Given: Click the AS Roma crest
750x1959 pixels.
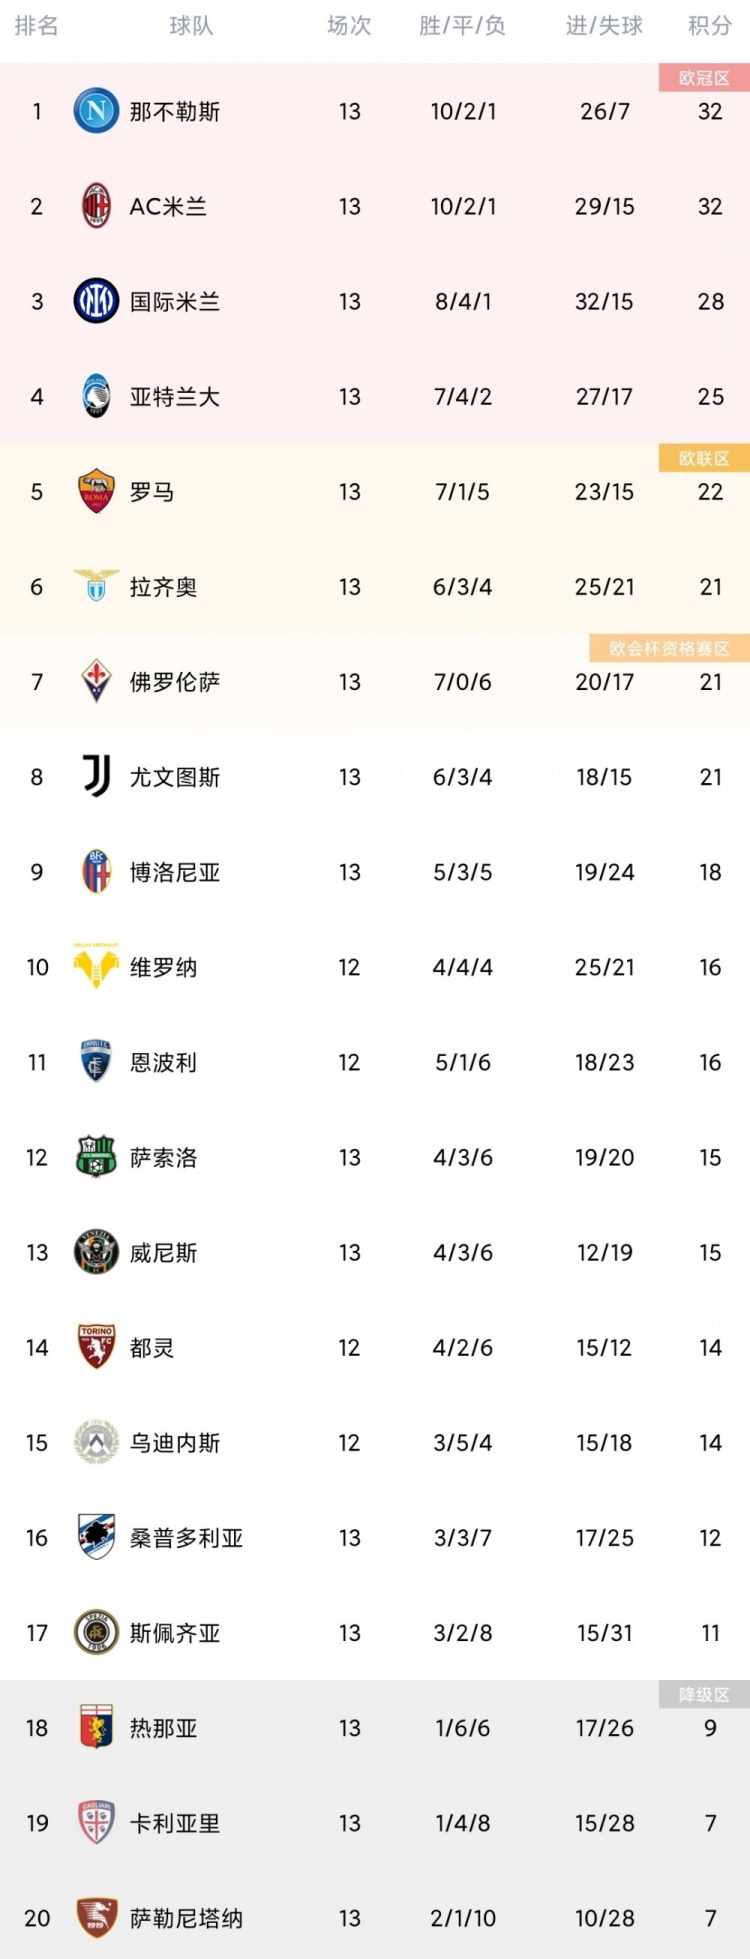Looking at the screenshot, I should 97,491.
